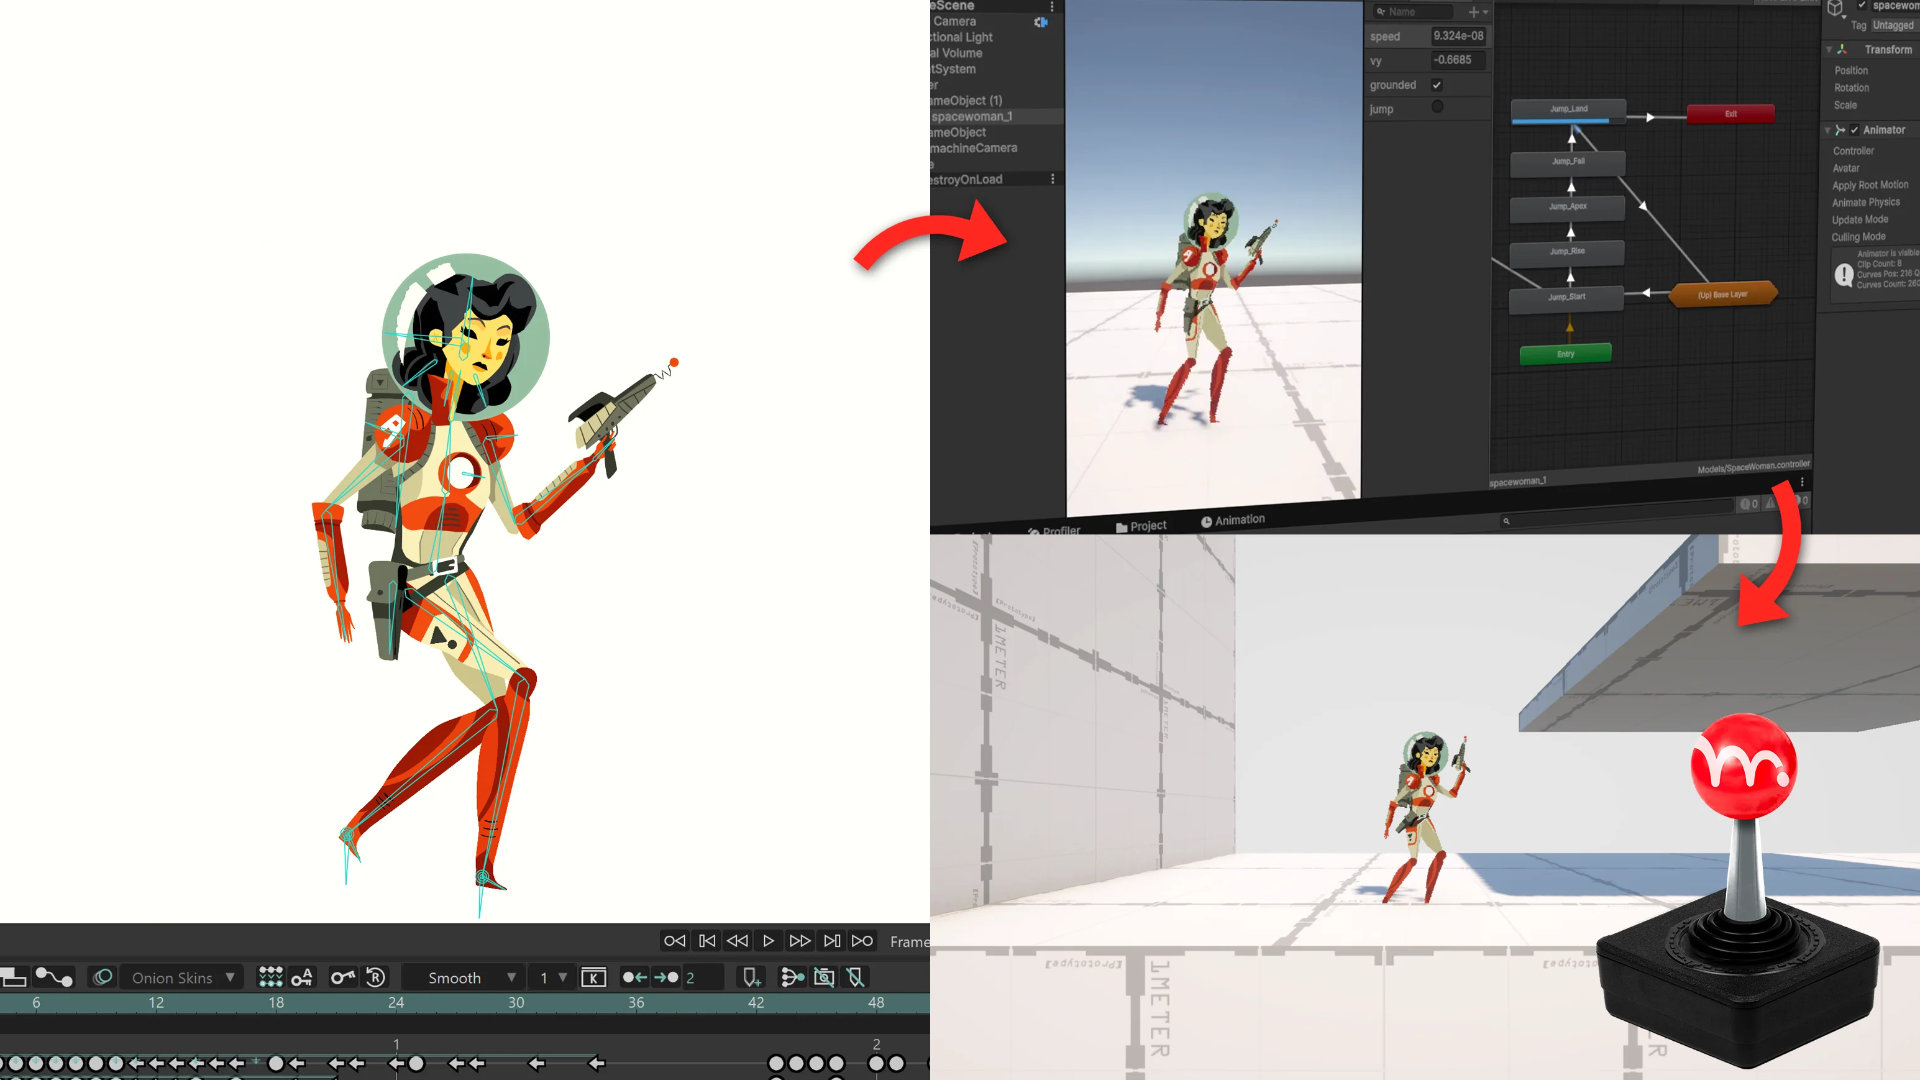Select the red Exit node
The image size is (1920, 1080).
(1731, 114)
